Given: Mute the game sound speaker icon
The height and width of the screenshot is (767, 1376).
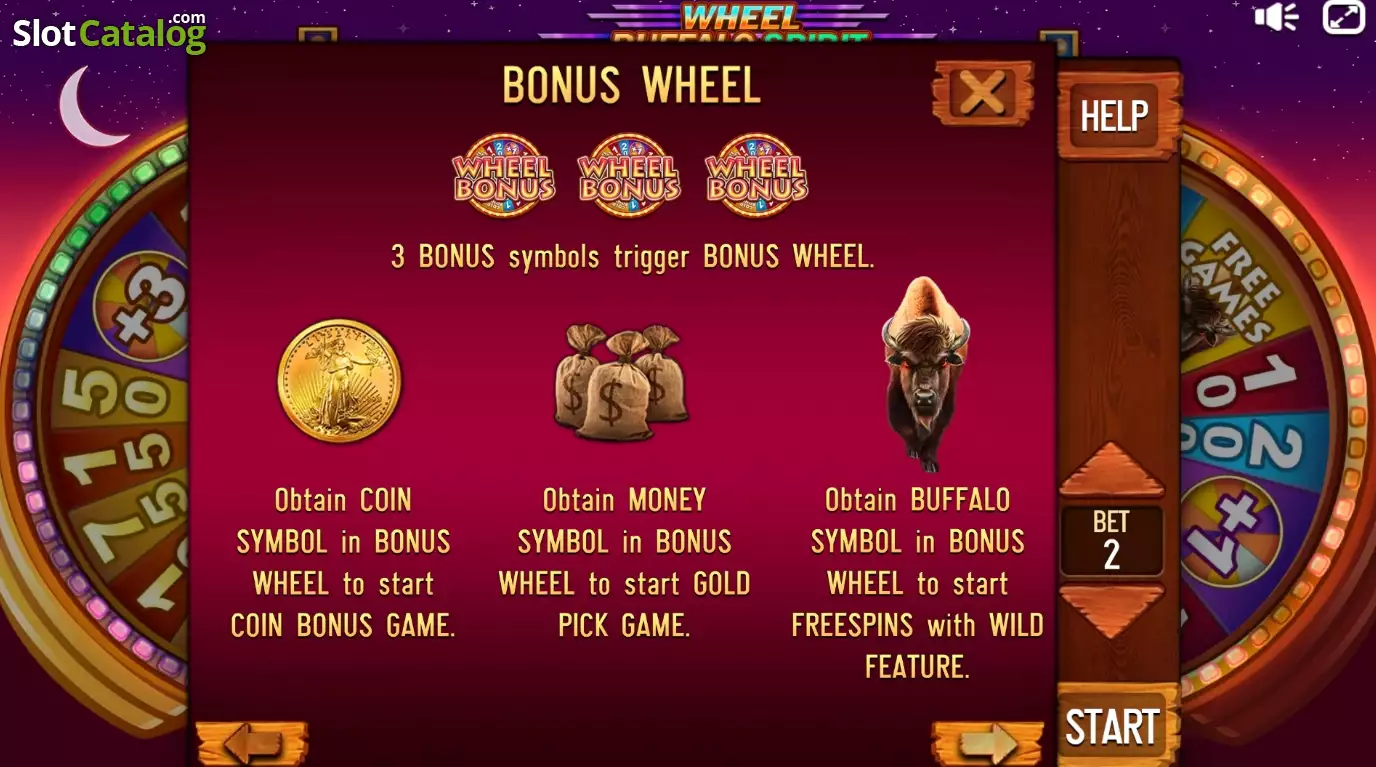Looking at the screenshot, I should pos(1276,17).
